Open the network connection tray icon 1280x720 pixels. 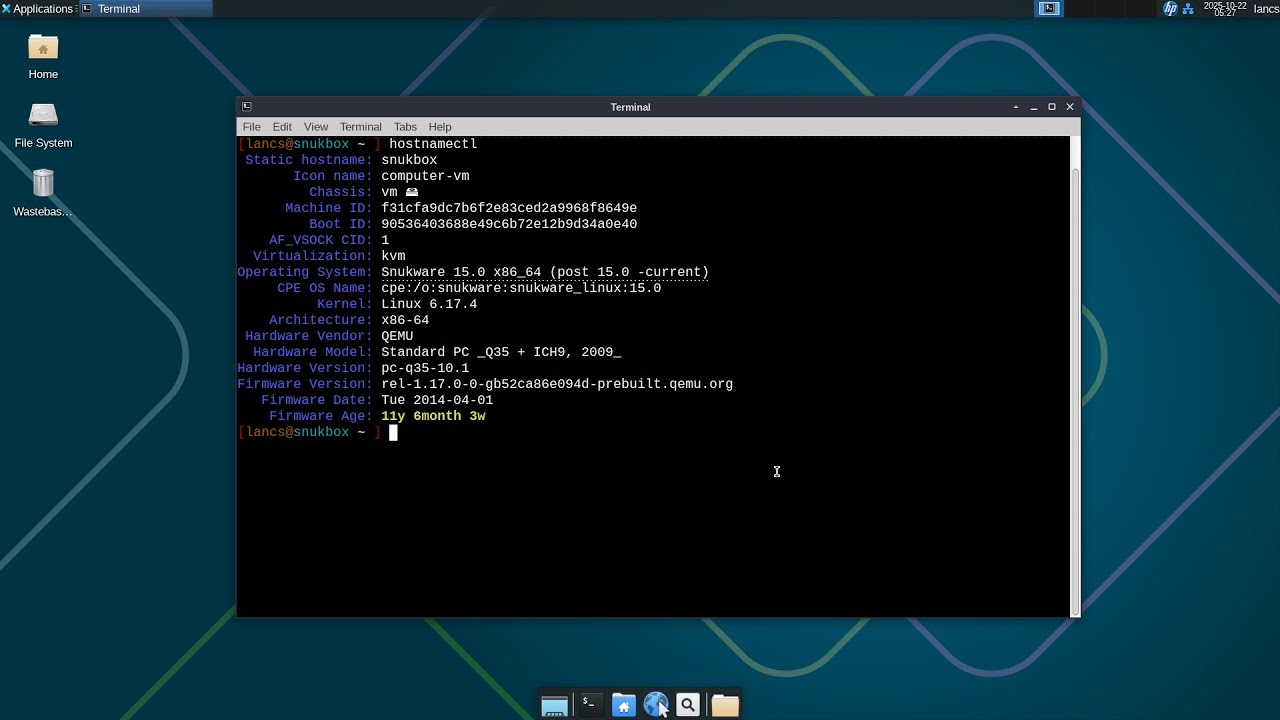pyautogui.click(x=1188, y=9)
